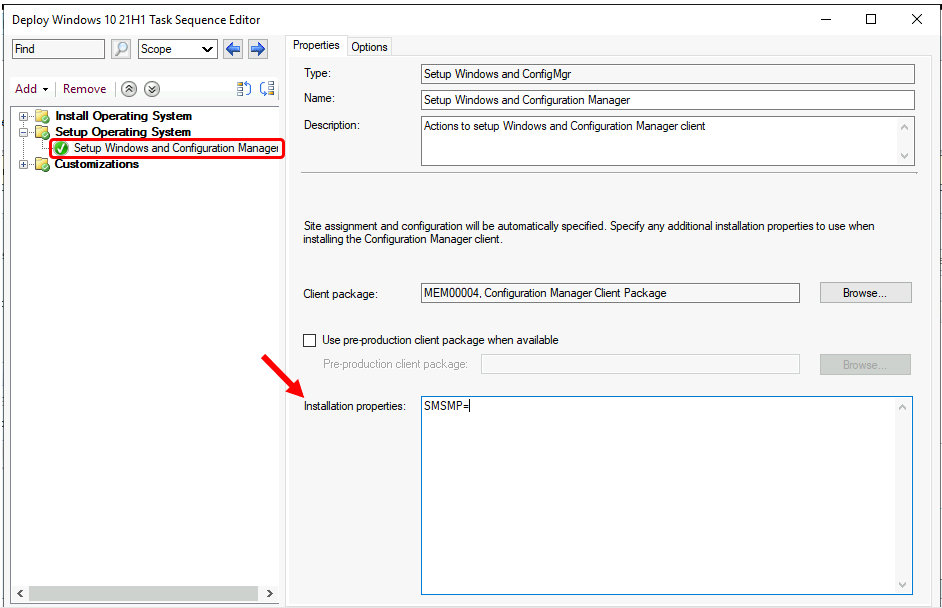Select Install Operating System tree group
942x608 pixels.
coord(123,116)
